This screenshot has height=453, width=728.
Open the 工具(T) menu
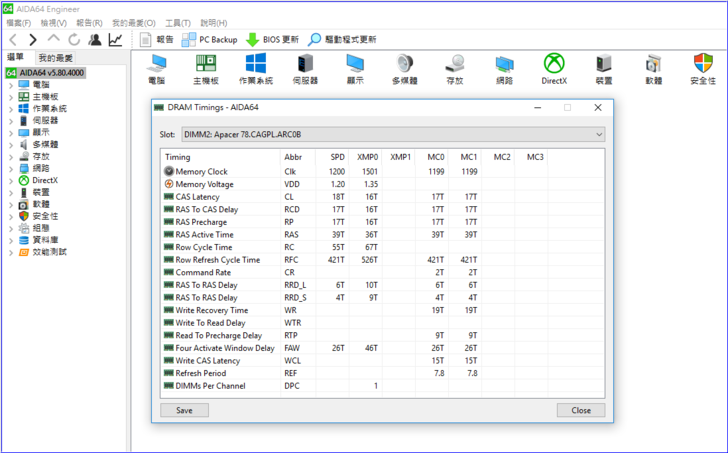[178, 22]
